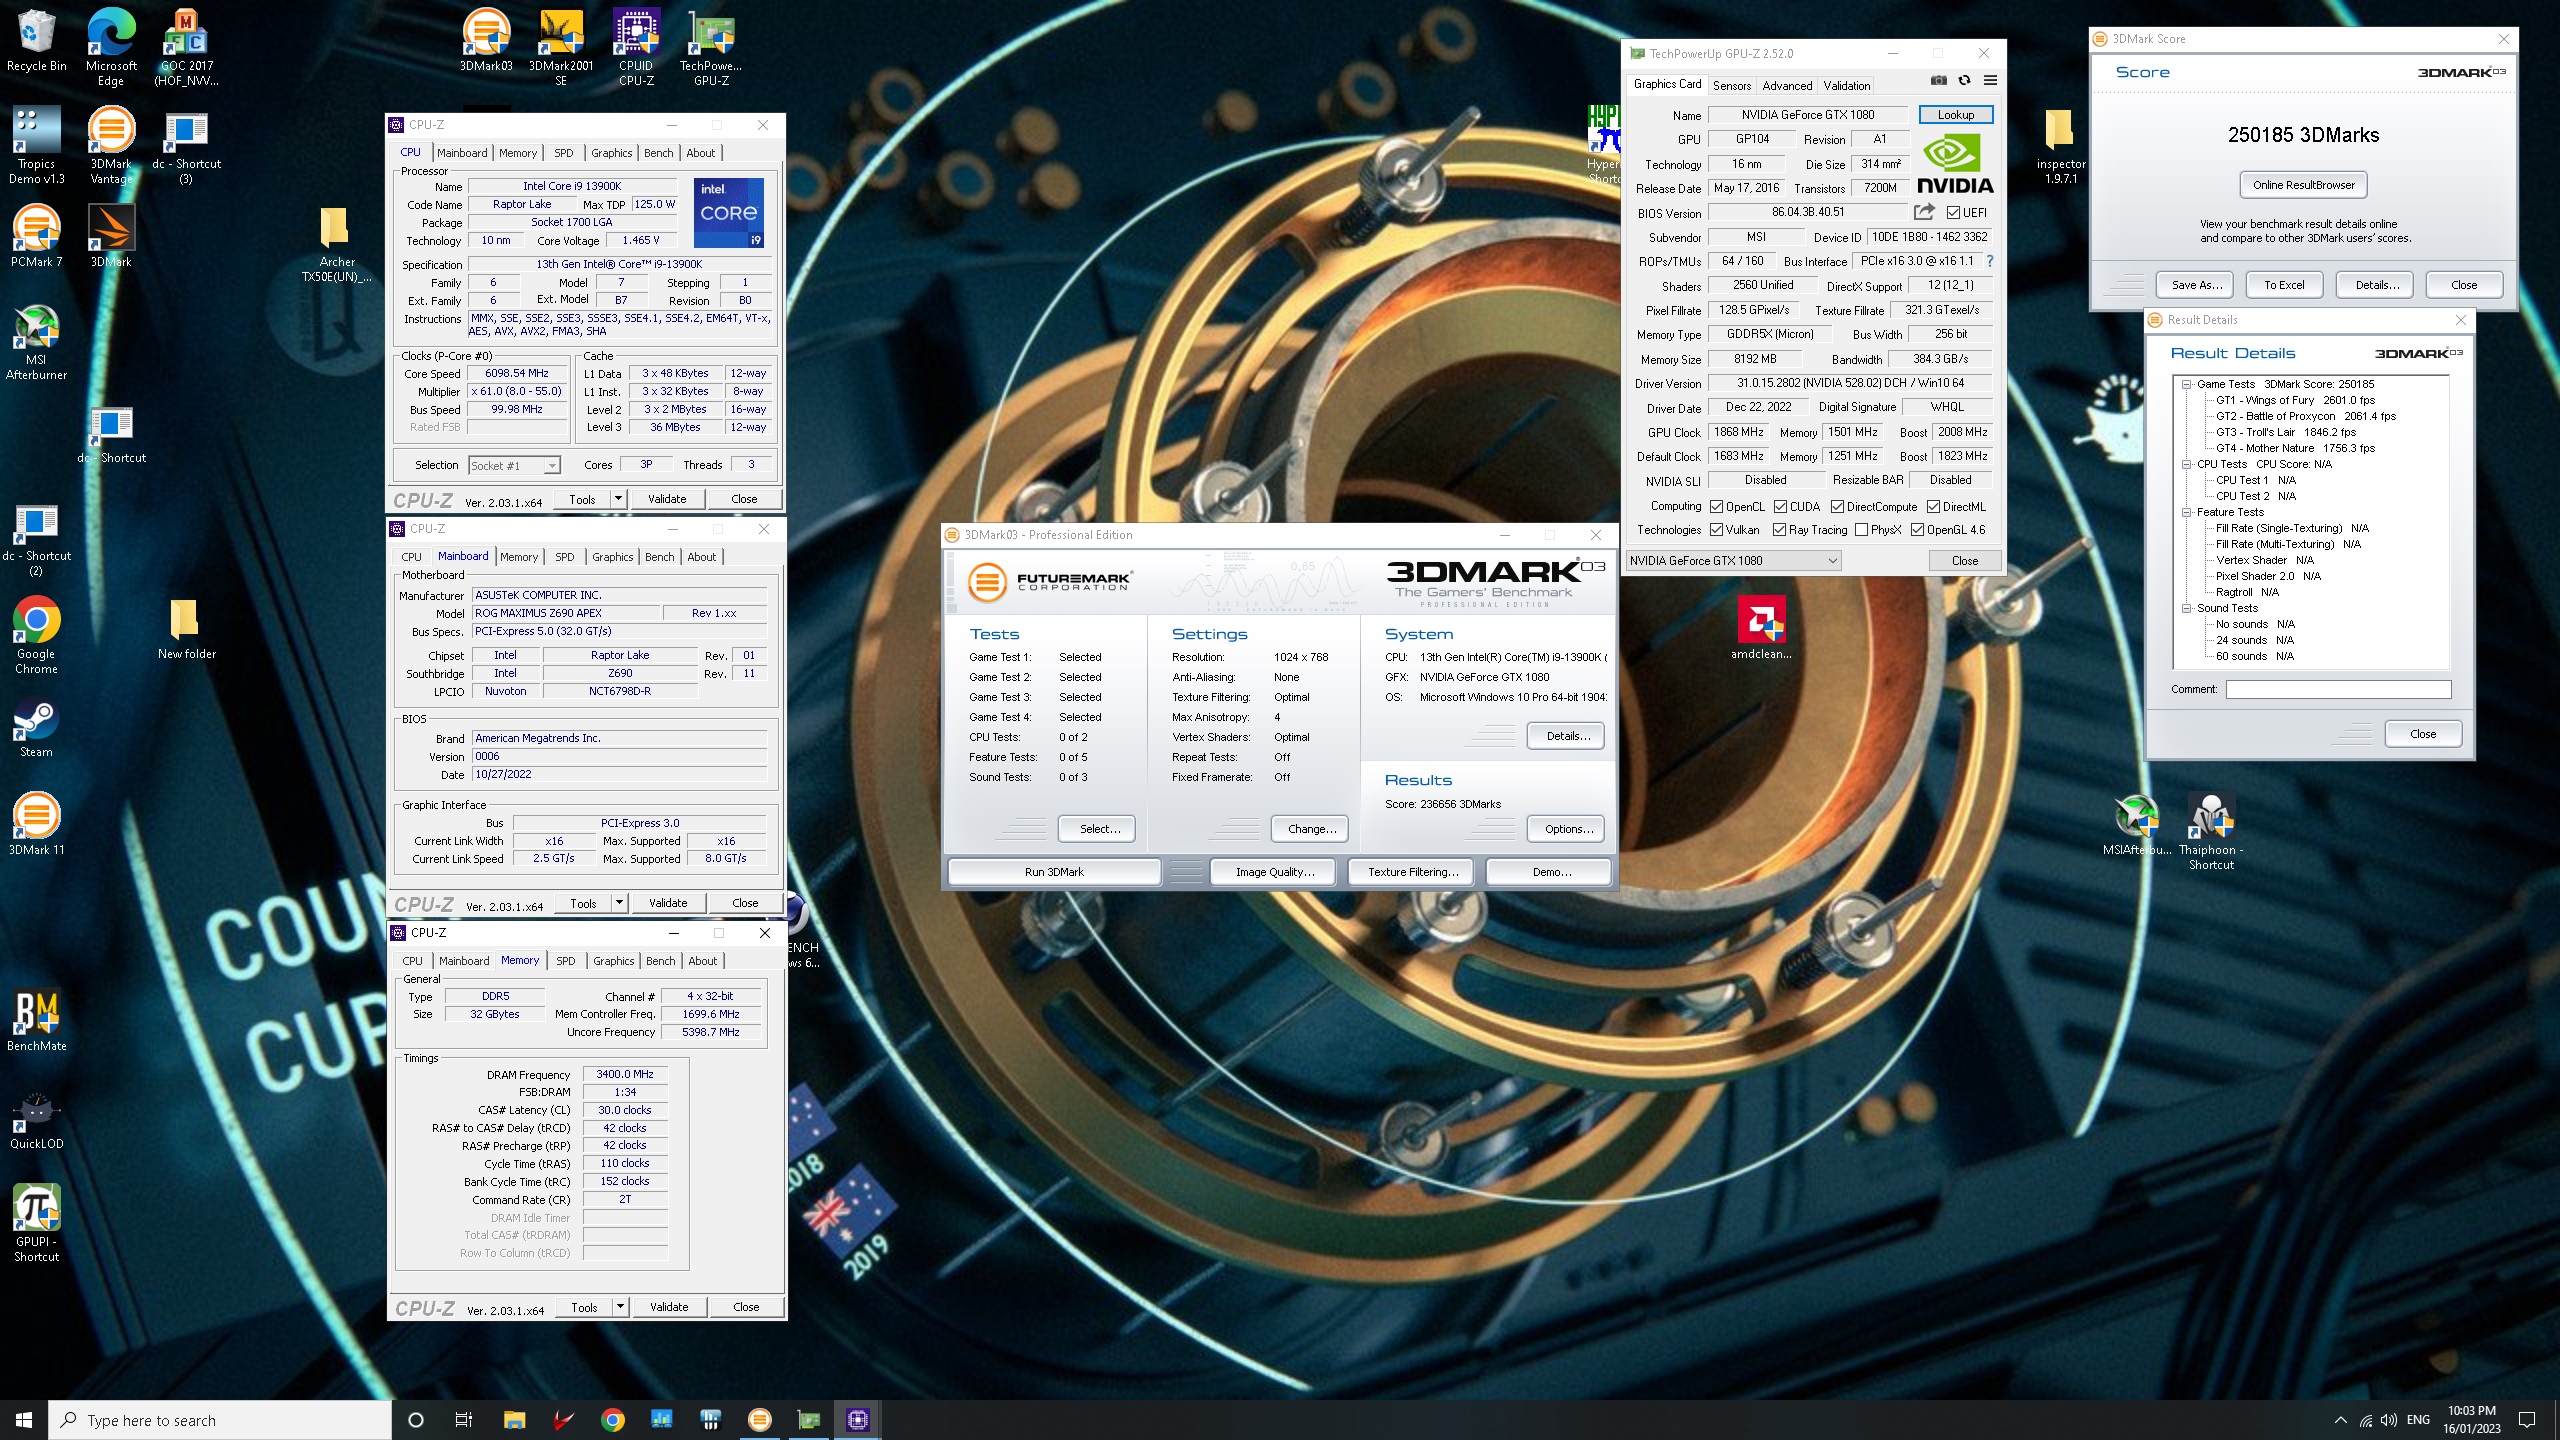This screenshot has height=1440, width=2560.
Task: Launch the TechPowerUp GPU-Z desktop shortcut
Action: tap(711, 48)
